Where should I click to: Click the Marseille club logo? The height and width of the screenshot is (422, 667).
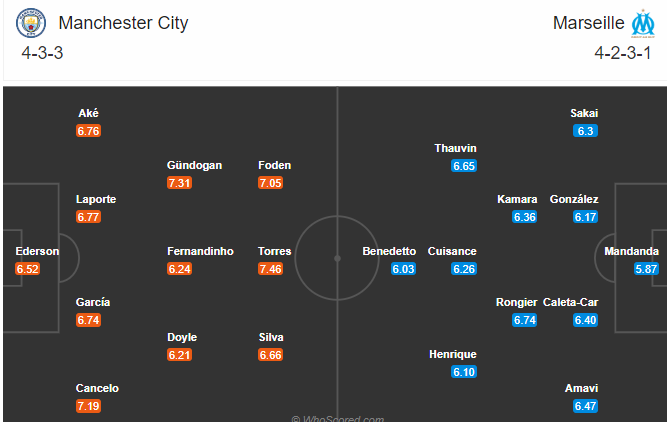click(641, 24)
